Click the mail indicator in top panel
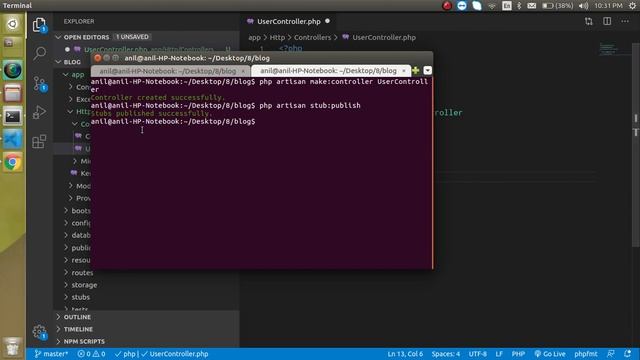The image size is (640, 360). point(531,5)
